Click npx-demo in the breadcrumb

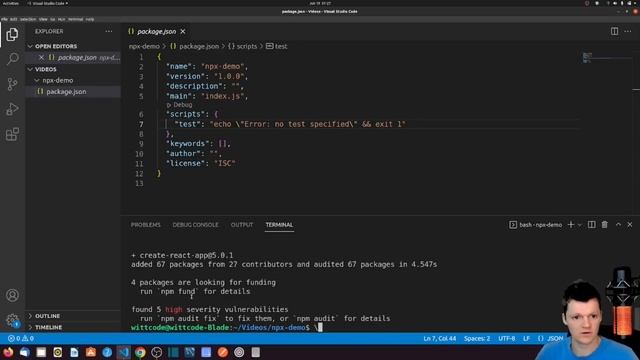pyautogui.click(x=144, y=47)
